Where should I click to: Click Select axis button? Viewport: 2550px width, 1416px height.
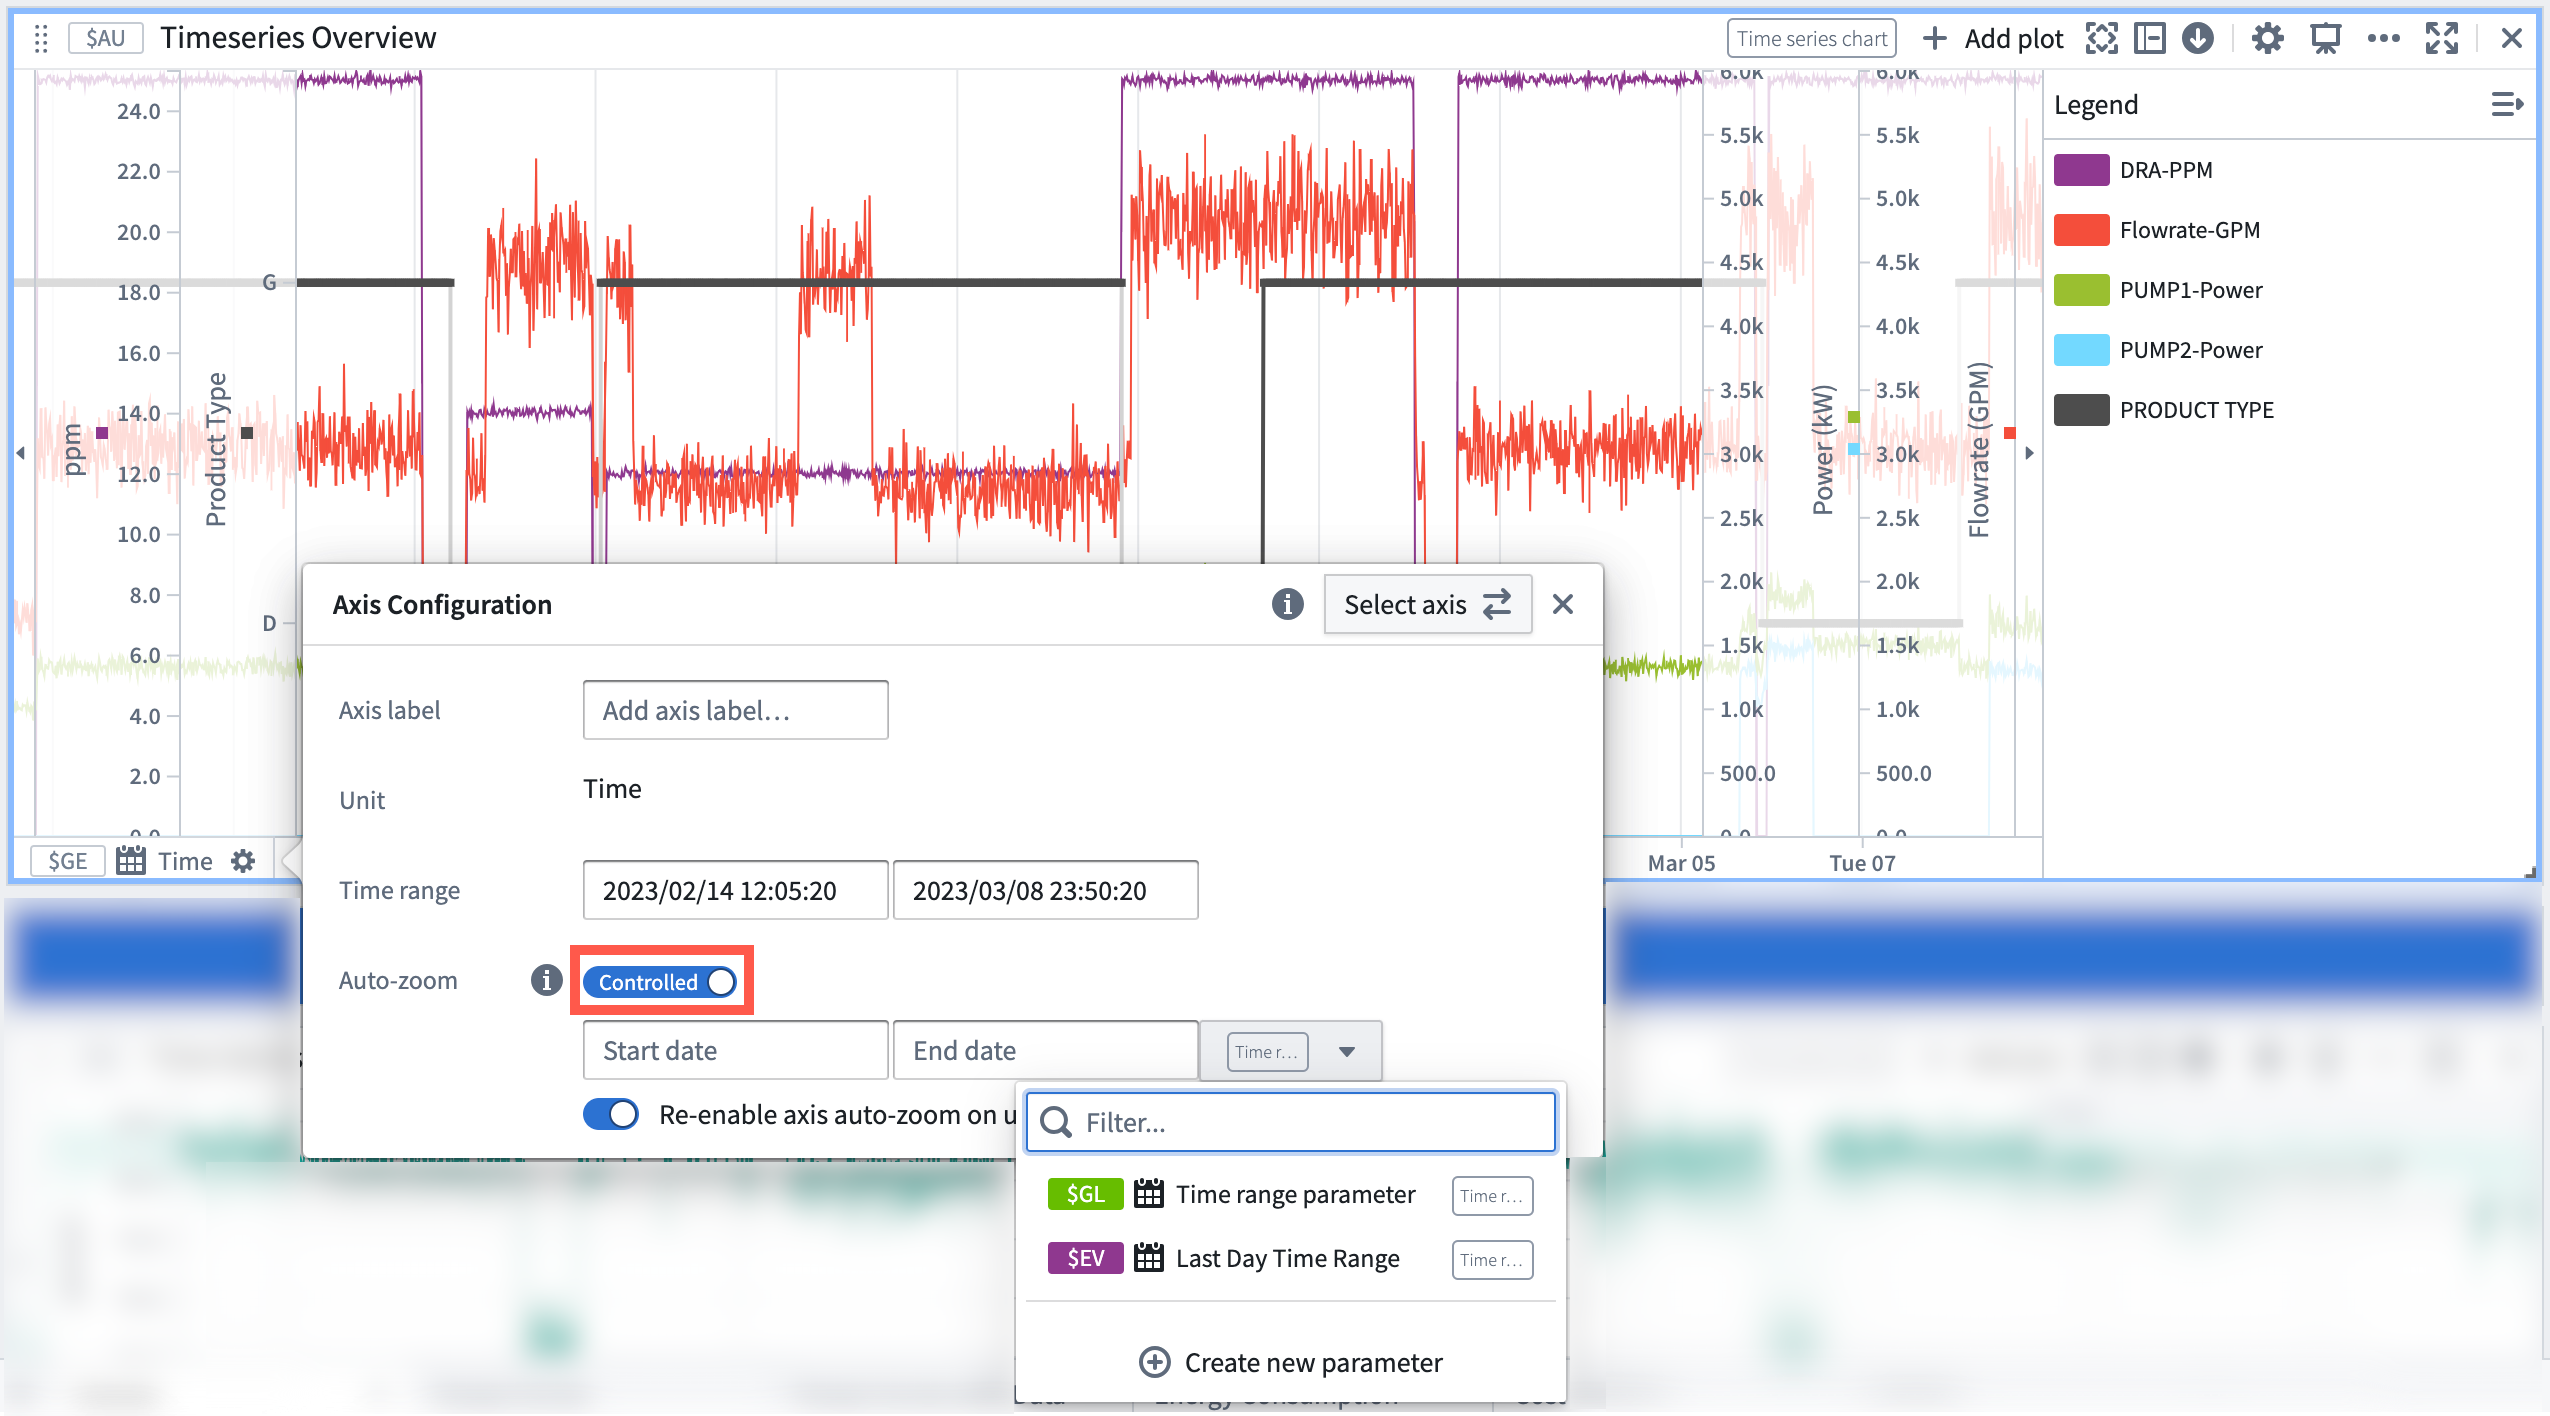coord(1427,604)
